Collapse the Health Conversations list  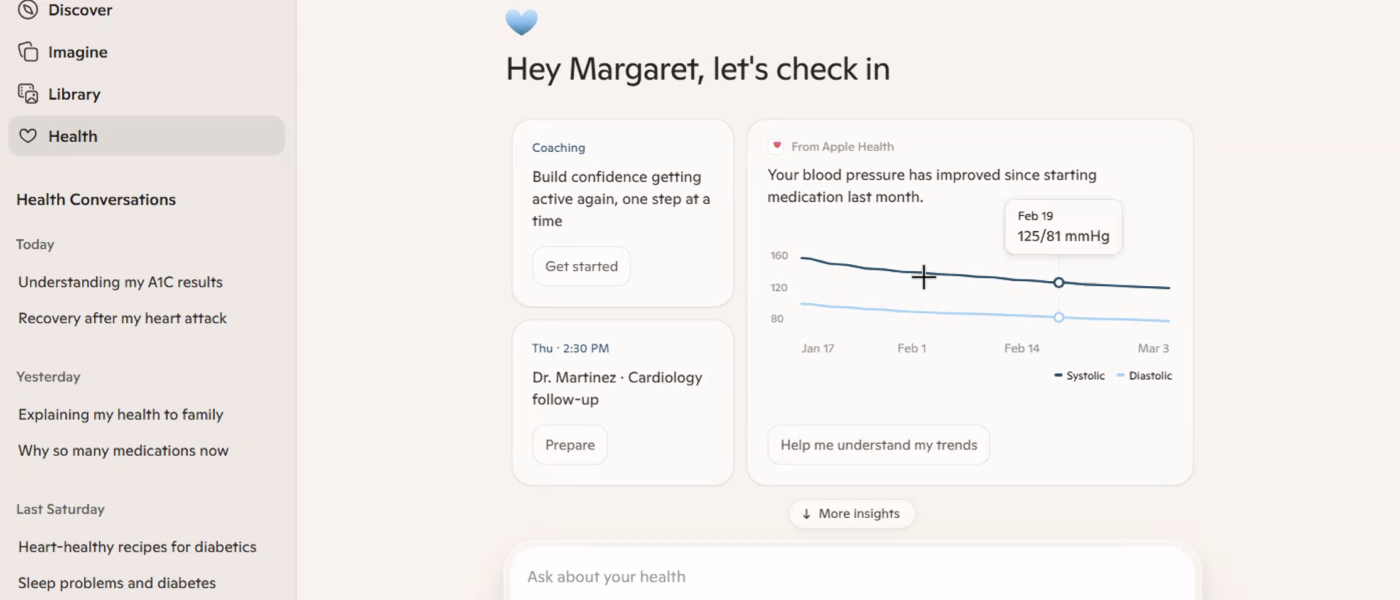(95, 199)
